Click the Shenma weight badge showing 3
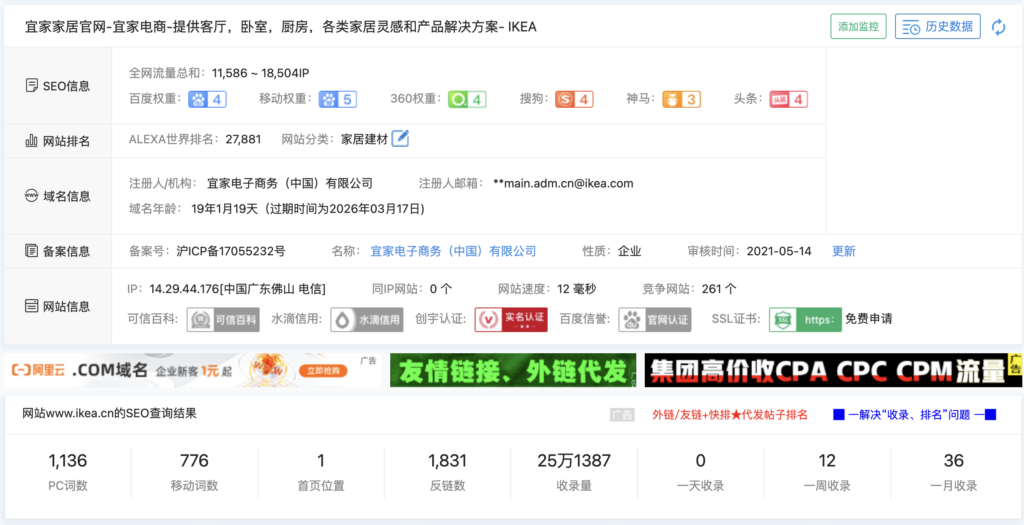The height and width of the screenshot is (525, 1024). pyautogui.click(x=681, y=99)
